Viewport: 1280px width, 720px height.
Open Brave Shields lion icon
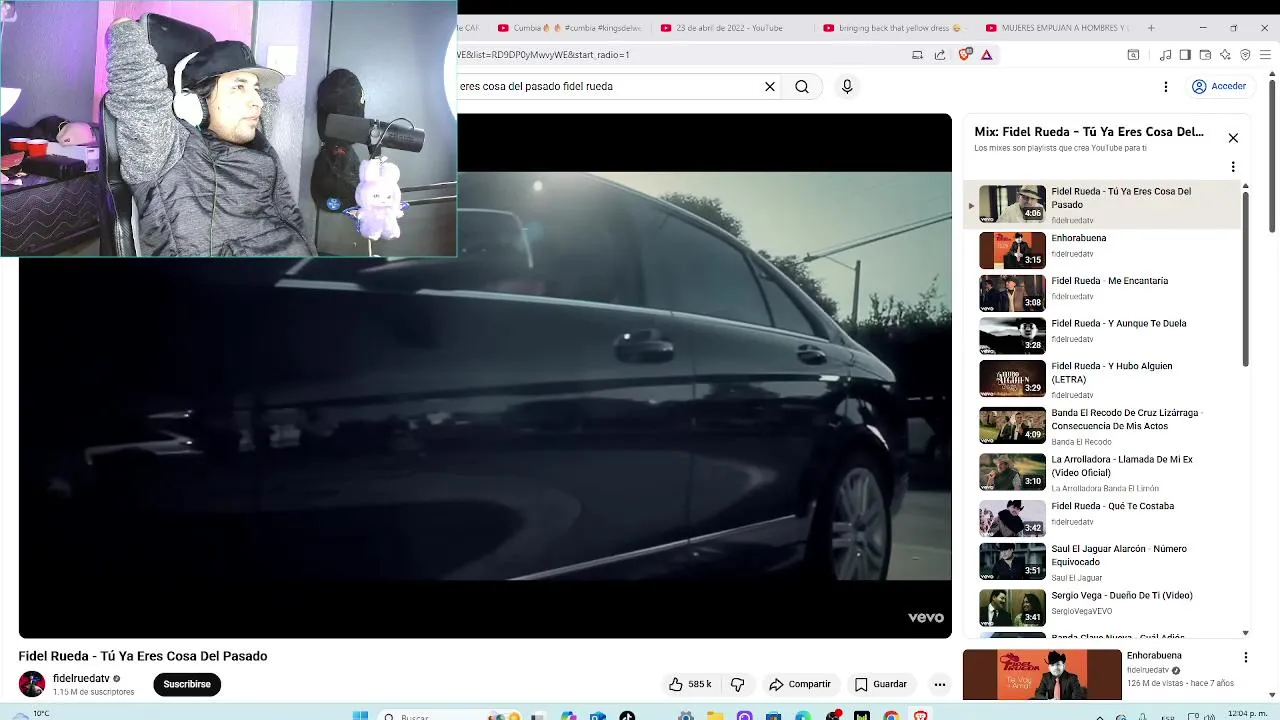click(x=965, y=55)
